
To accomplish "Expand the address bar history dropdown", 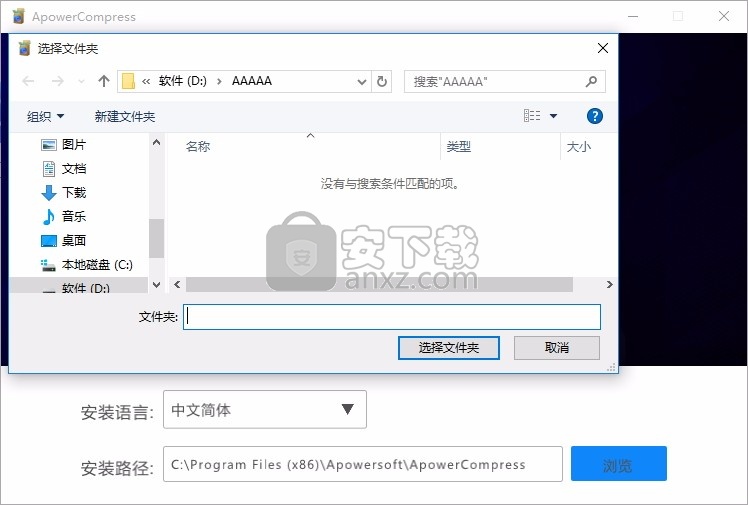I will click(362, 82).
